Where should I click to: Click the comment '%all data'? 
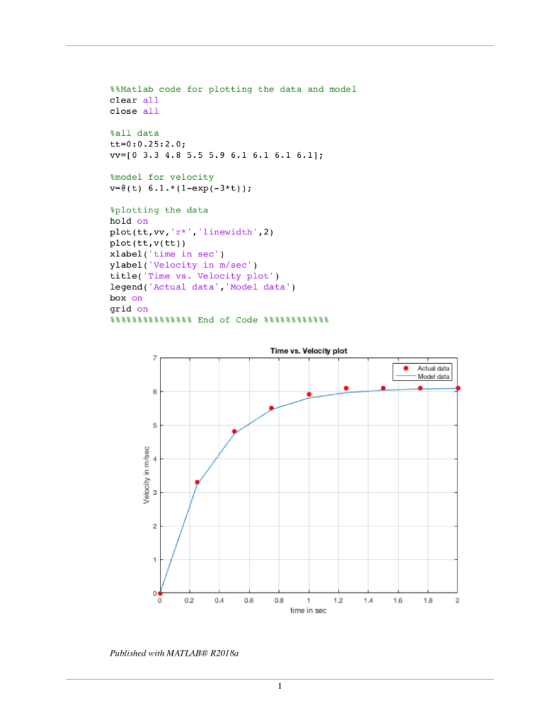[134, 133]
